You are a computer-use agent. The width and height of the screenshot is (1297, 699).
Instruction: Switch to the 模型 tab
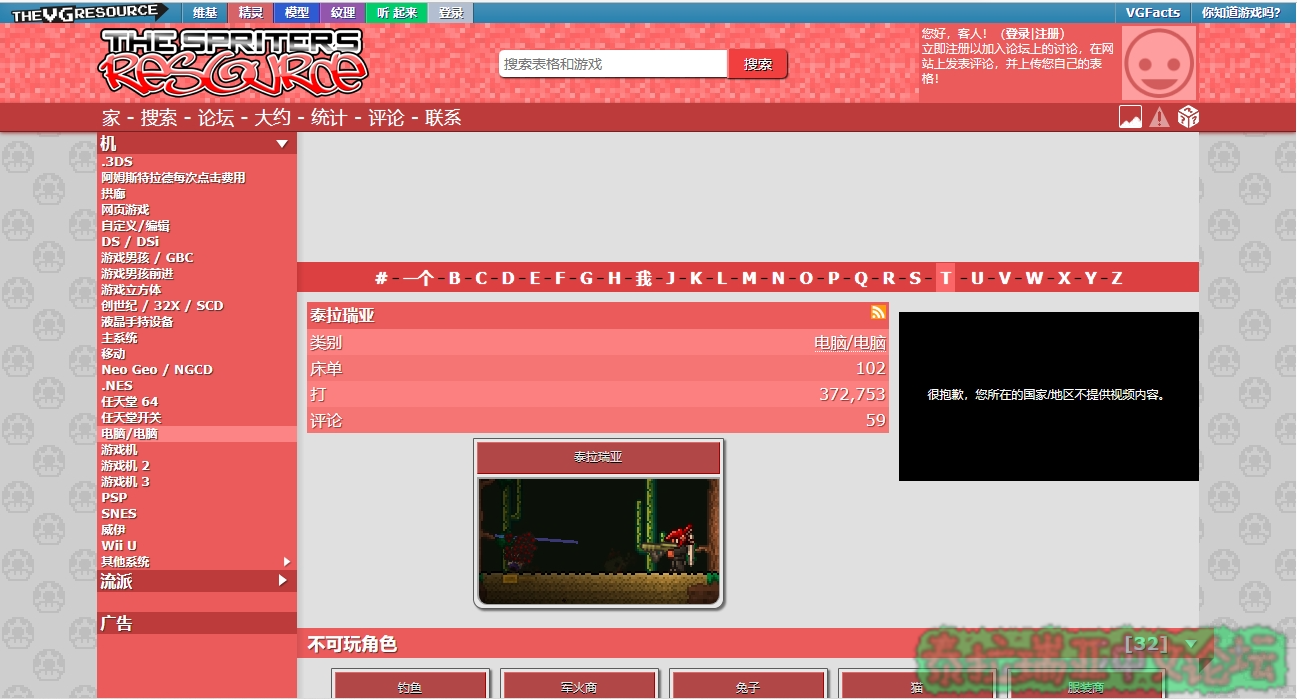click(x=297, y=13)
